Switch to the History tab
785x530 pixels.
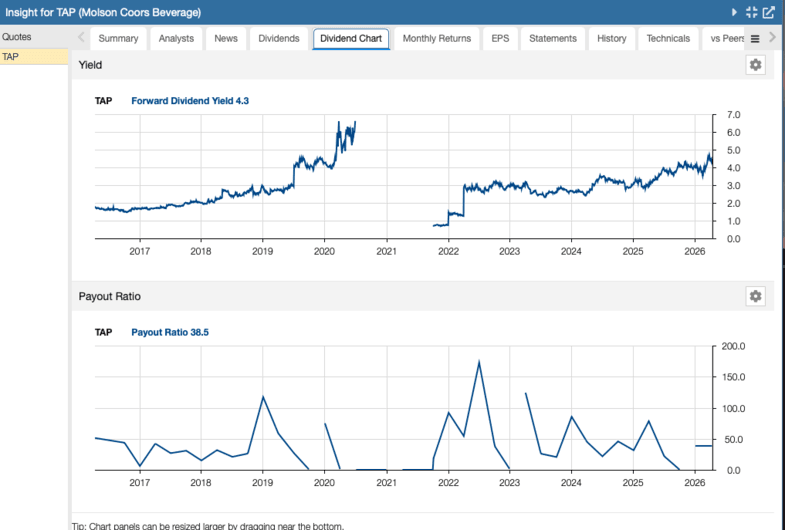coord(611,39)
